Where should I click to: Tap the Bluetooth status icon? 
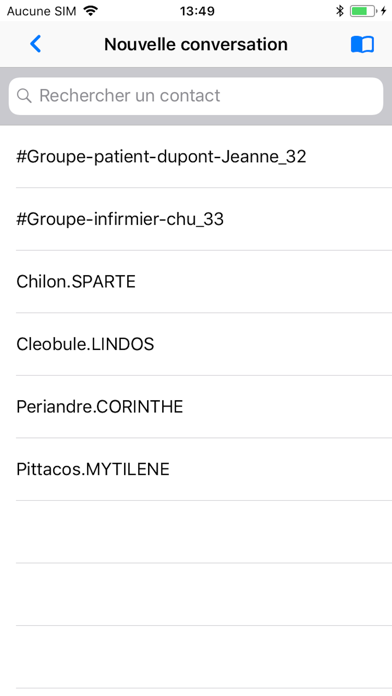coord(340,11)
